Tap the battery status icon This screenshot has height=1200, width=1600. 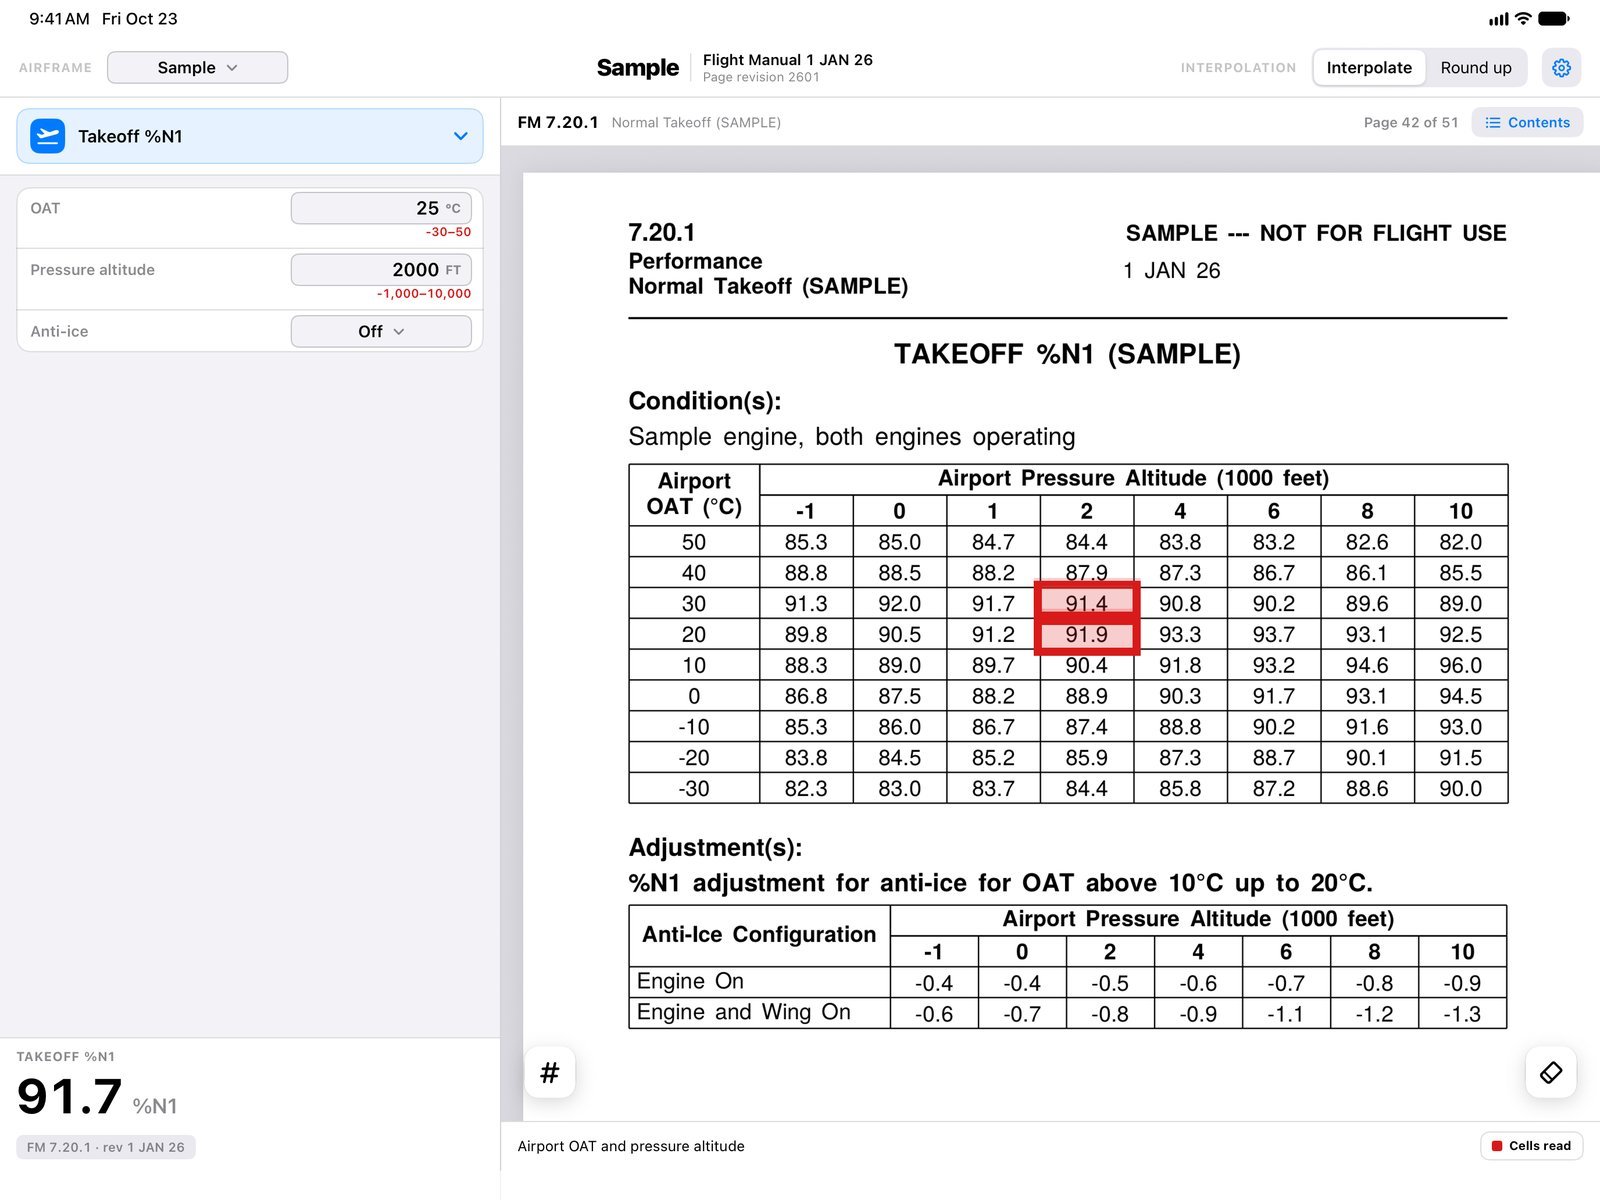(x=1554, y=18)
